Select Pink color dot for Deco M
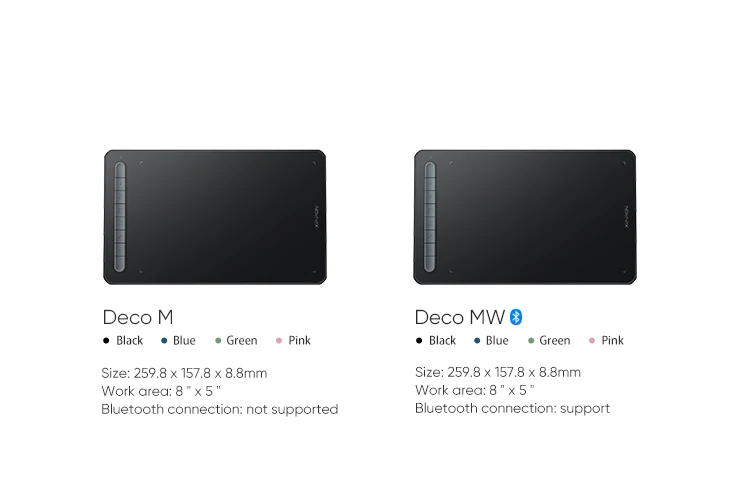Screen dimensions: 750x486 (279, 341)
